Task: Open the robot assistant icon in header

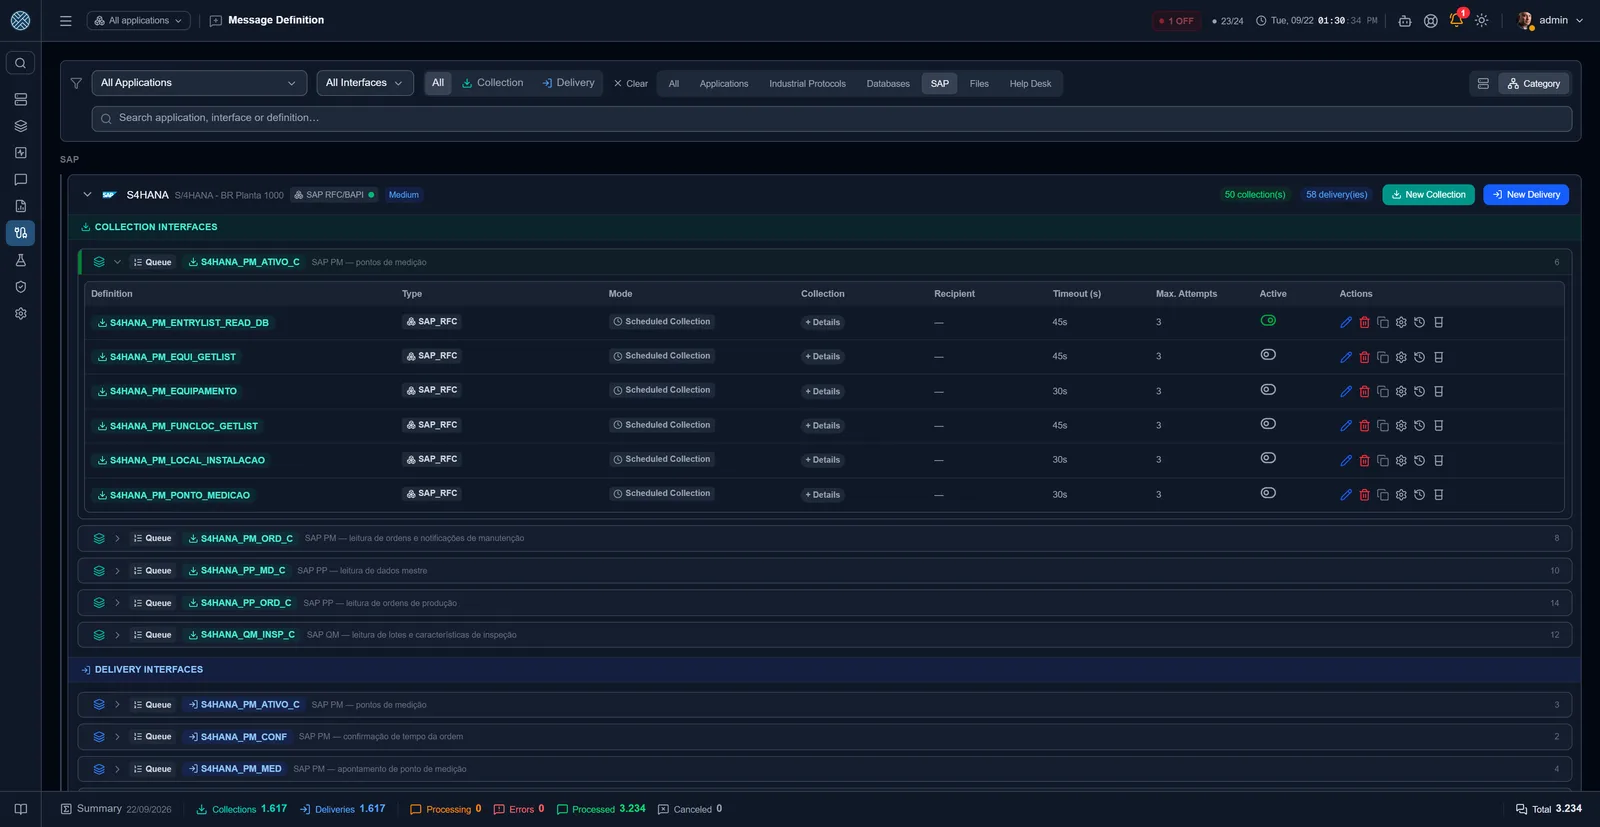Action: pyautogui.click(x=1405, y=20)
